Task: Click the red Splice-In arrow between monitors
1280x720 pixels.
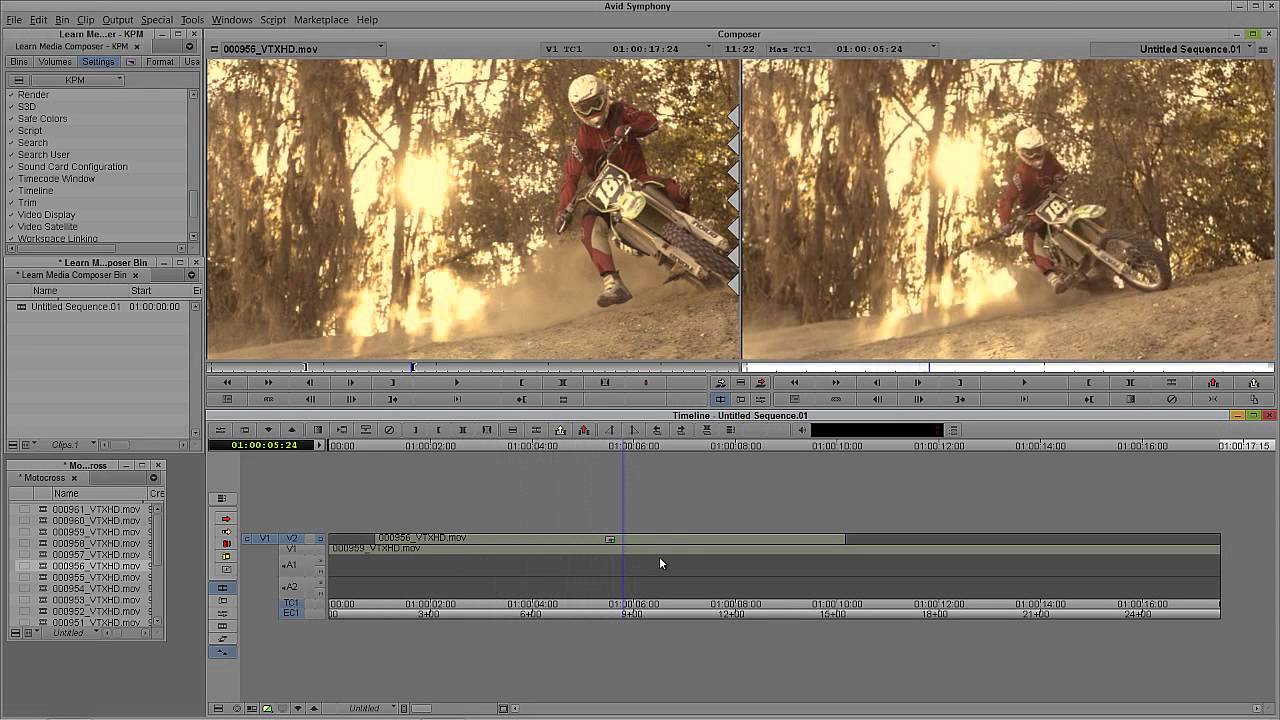Action: (761, 382)
